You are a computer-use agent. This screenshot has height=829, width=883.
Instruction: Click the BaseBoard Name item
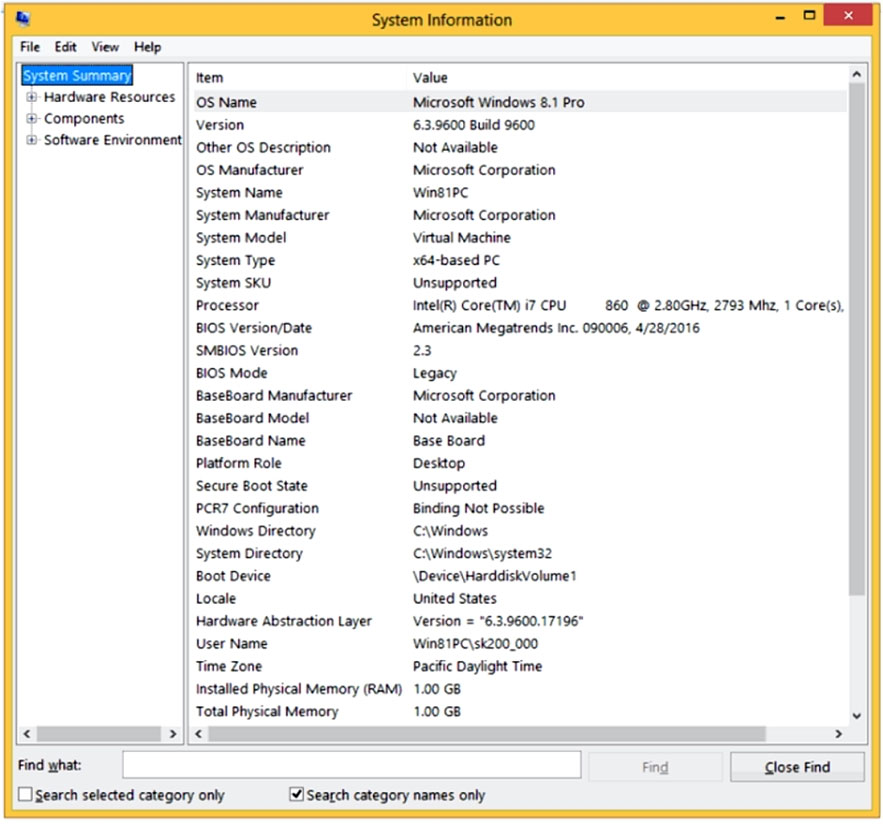pos(251,440)
